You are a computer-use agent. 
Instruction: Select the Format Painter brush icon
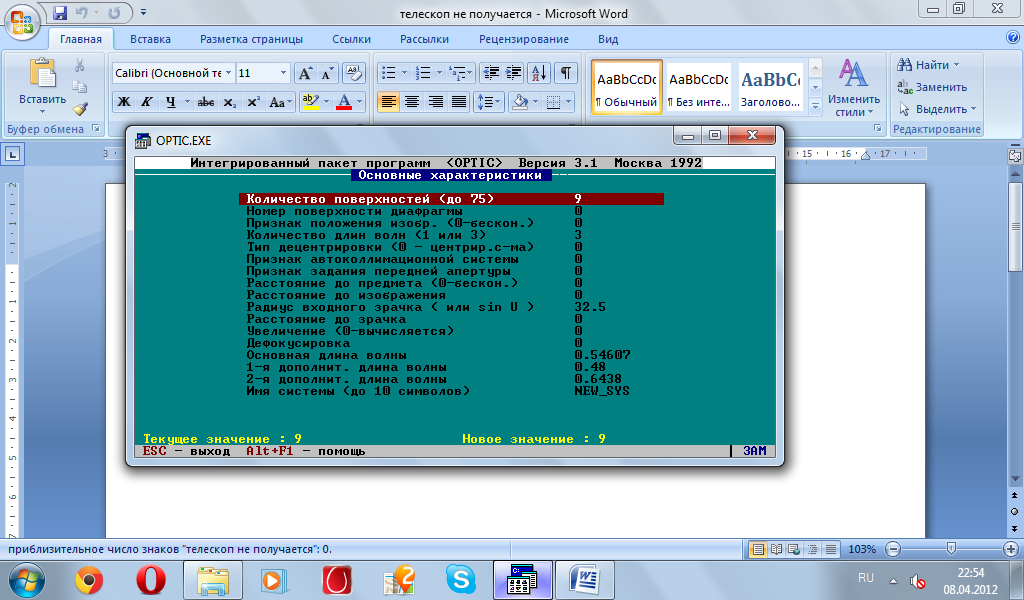(80, 108)
